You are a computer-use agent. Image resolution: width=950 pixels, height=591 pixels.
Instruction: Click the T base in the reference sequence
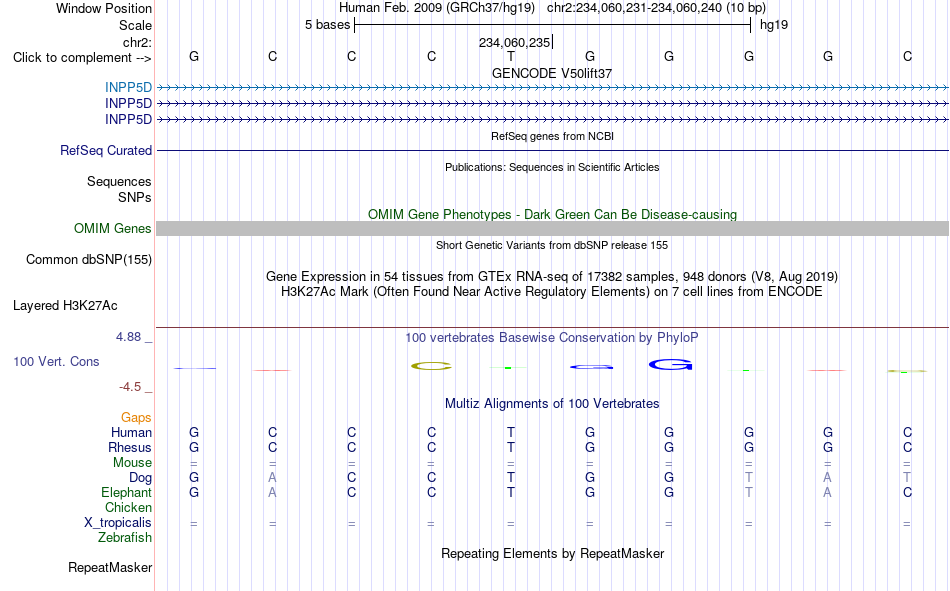coord(511,56)
